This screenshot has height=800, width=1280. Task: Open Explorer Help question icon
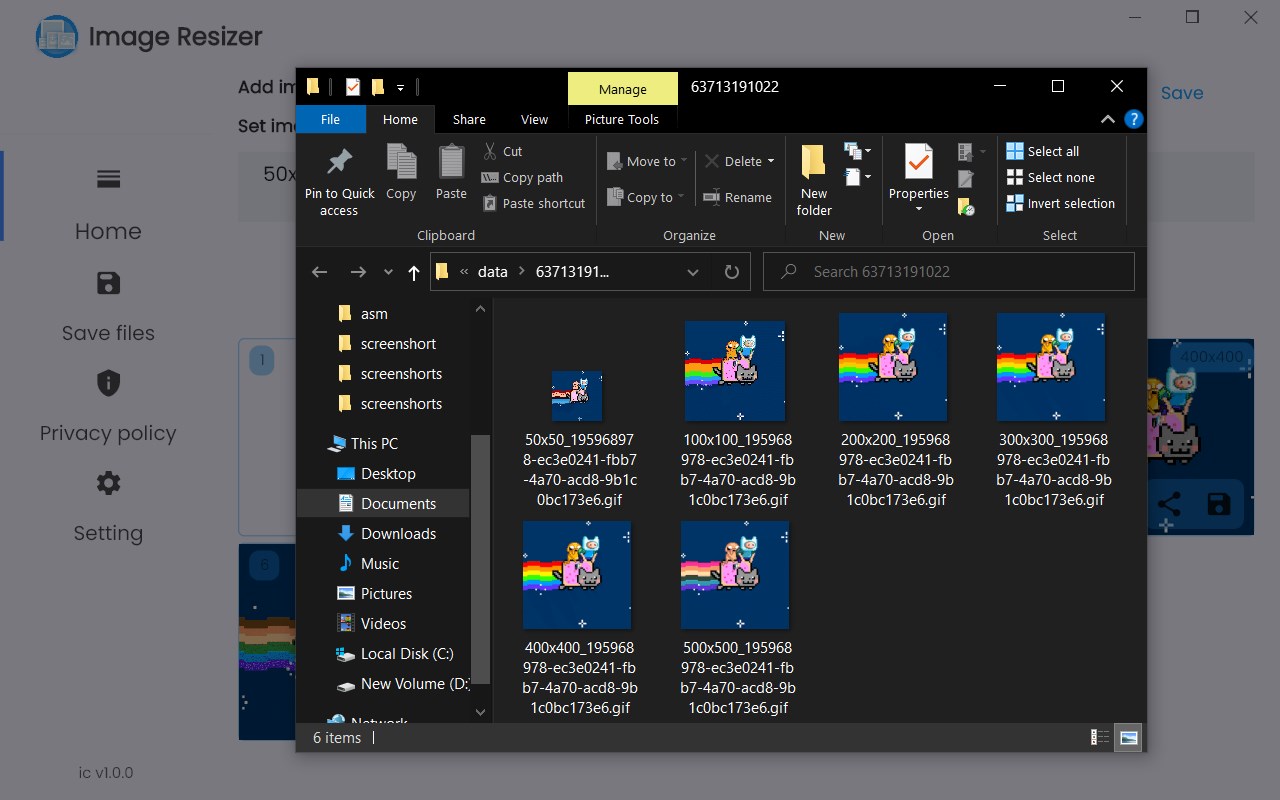1133,119
